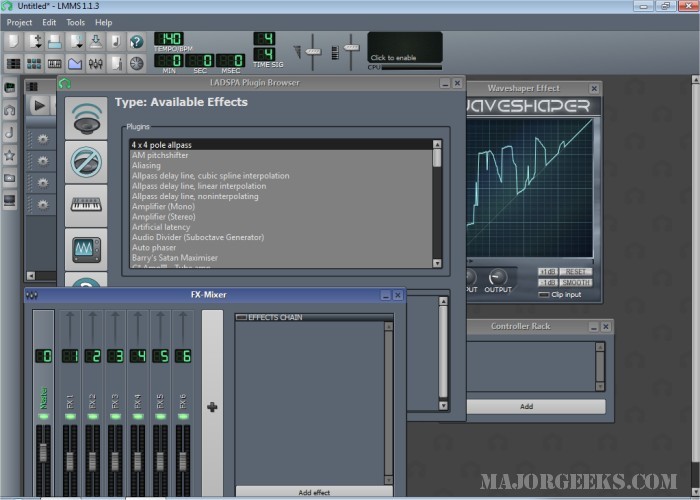The height and width of the screenshot is (500, 700).
Task: Mute the Master channel LED
Action: coord(43,417)
